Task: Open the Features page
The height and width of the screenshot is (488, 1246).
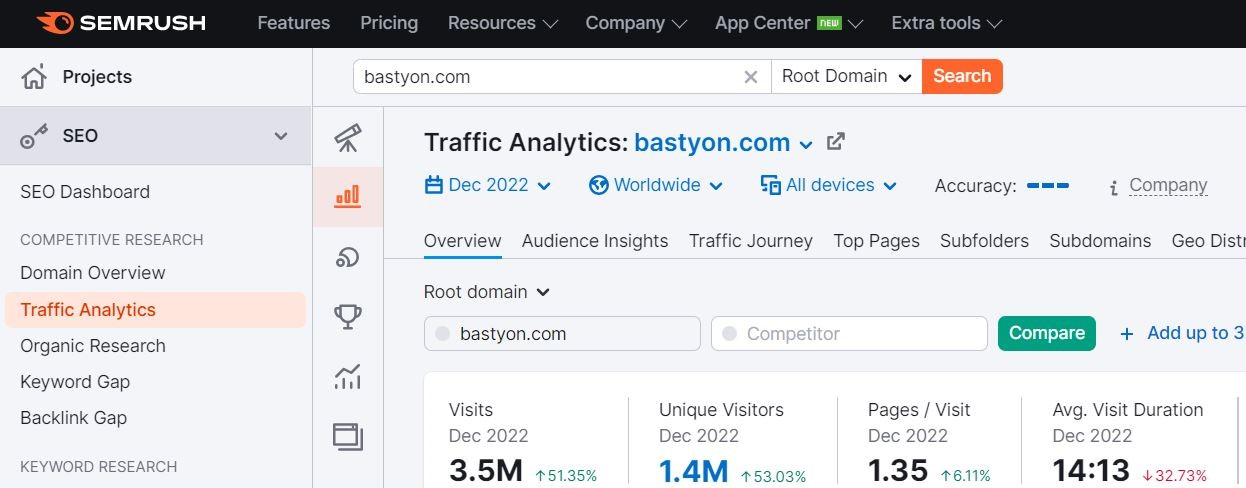Action: pos(294,22)
